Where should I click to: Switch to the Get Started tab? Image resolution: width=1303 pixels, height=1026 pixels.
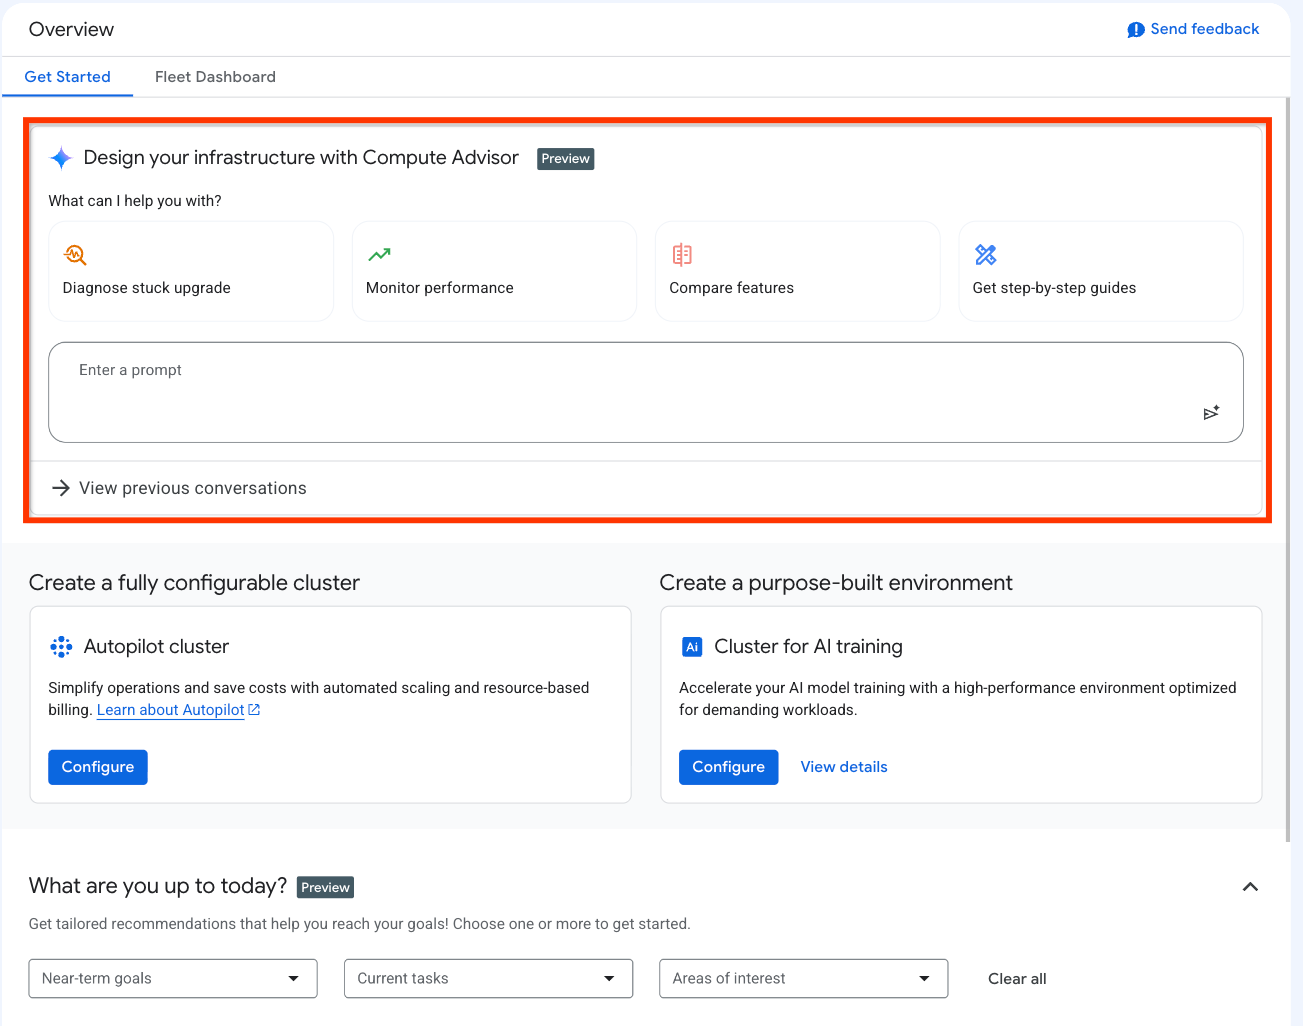click(68, 77)
